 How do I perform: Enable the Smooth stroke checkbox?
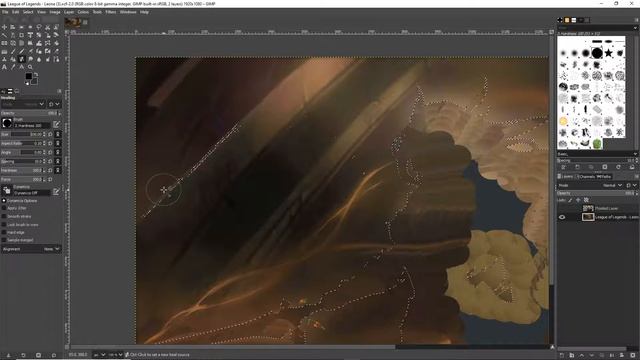coord(4,216)
